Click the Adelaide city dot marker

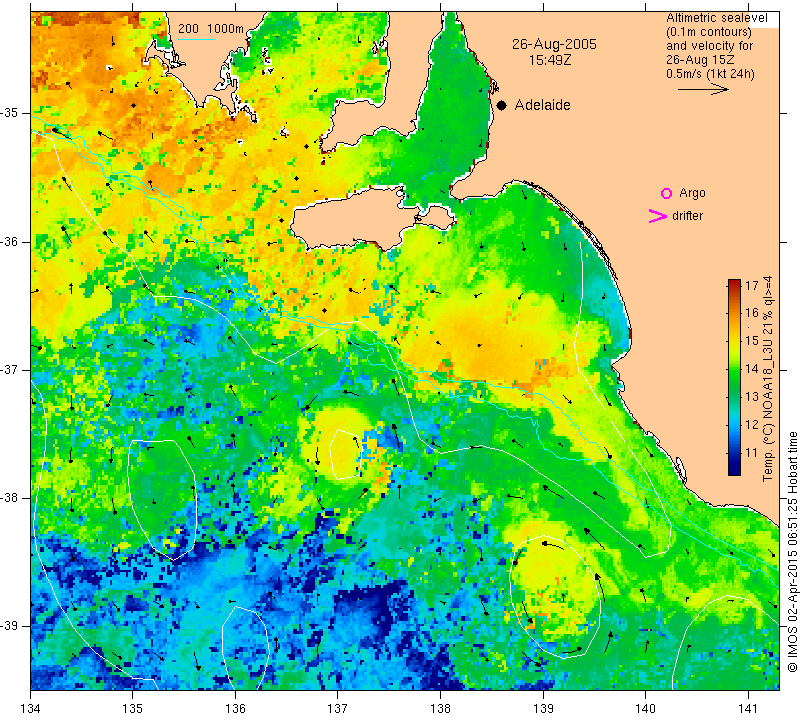click(x=502, y=105)
